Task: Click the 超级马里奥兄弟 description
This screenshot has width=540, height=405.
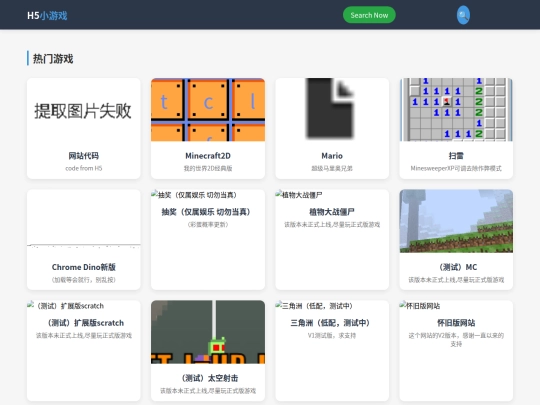Action: point(332,168)
